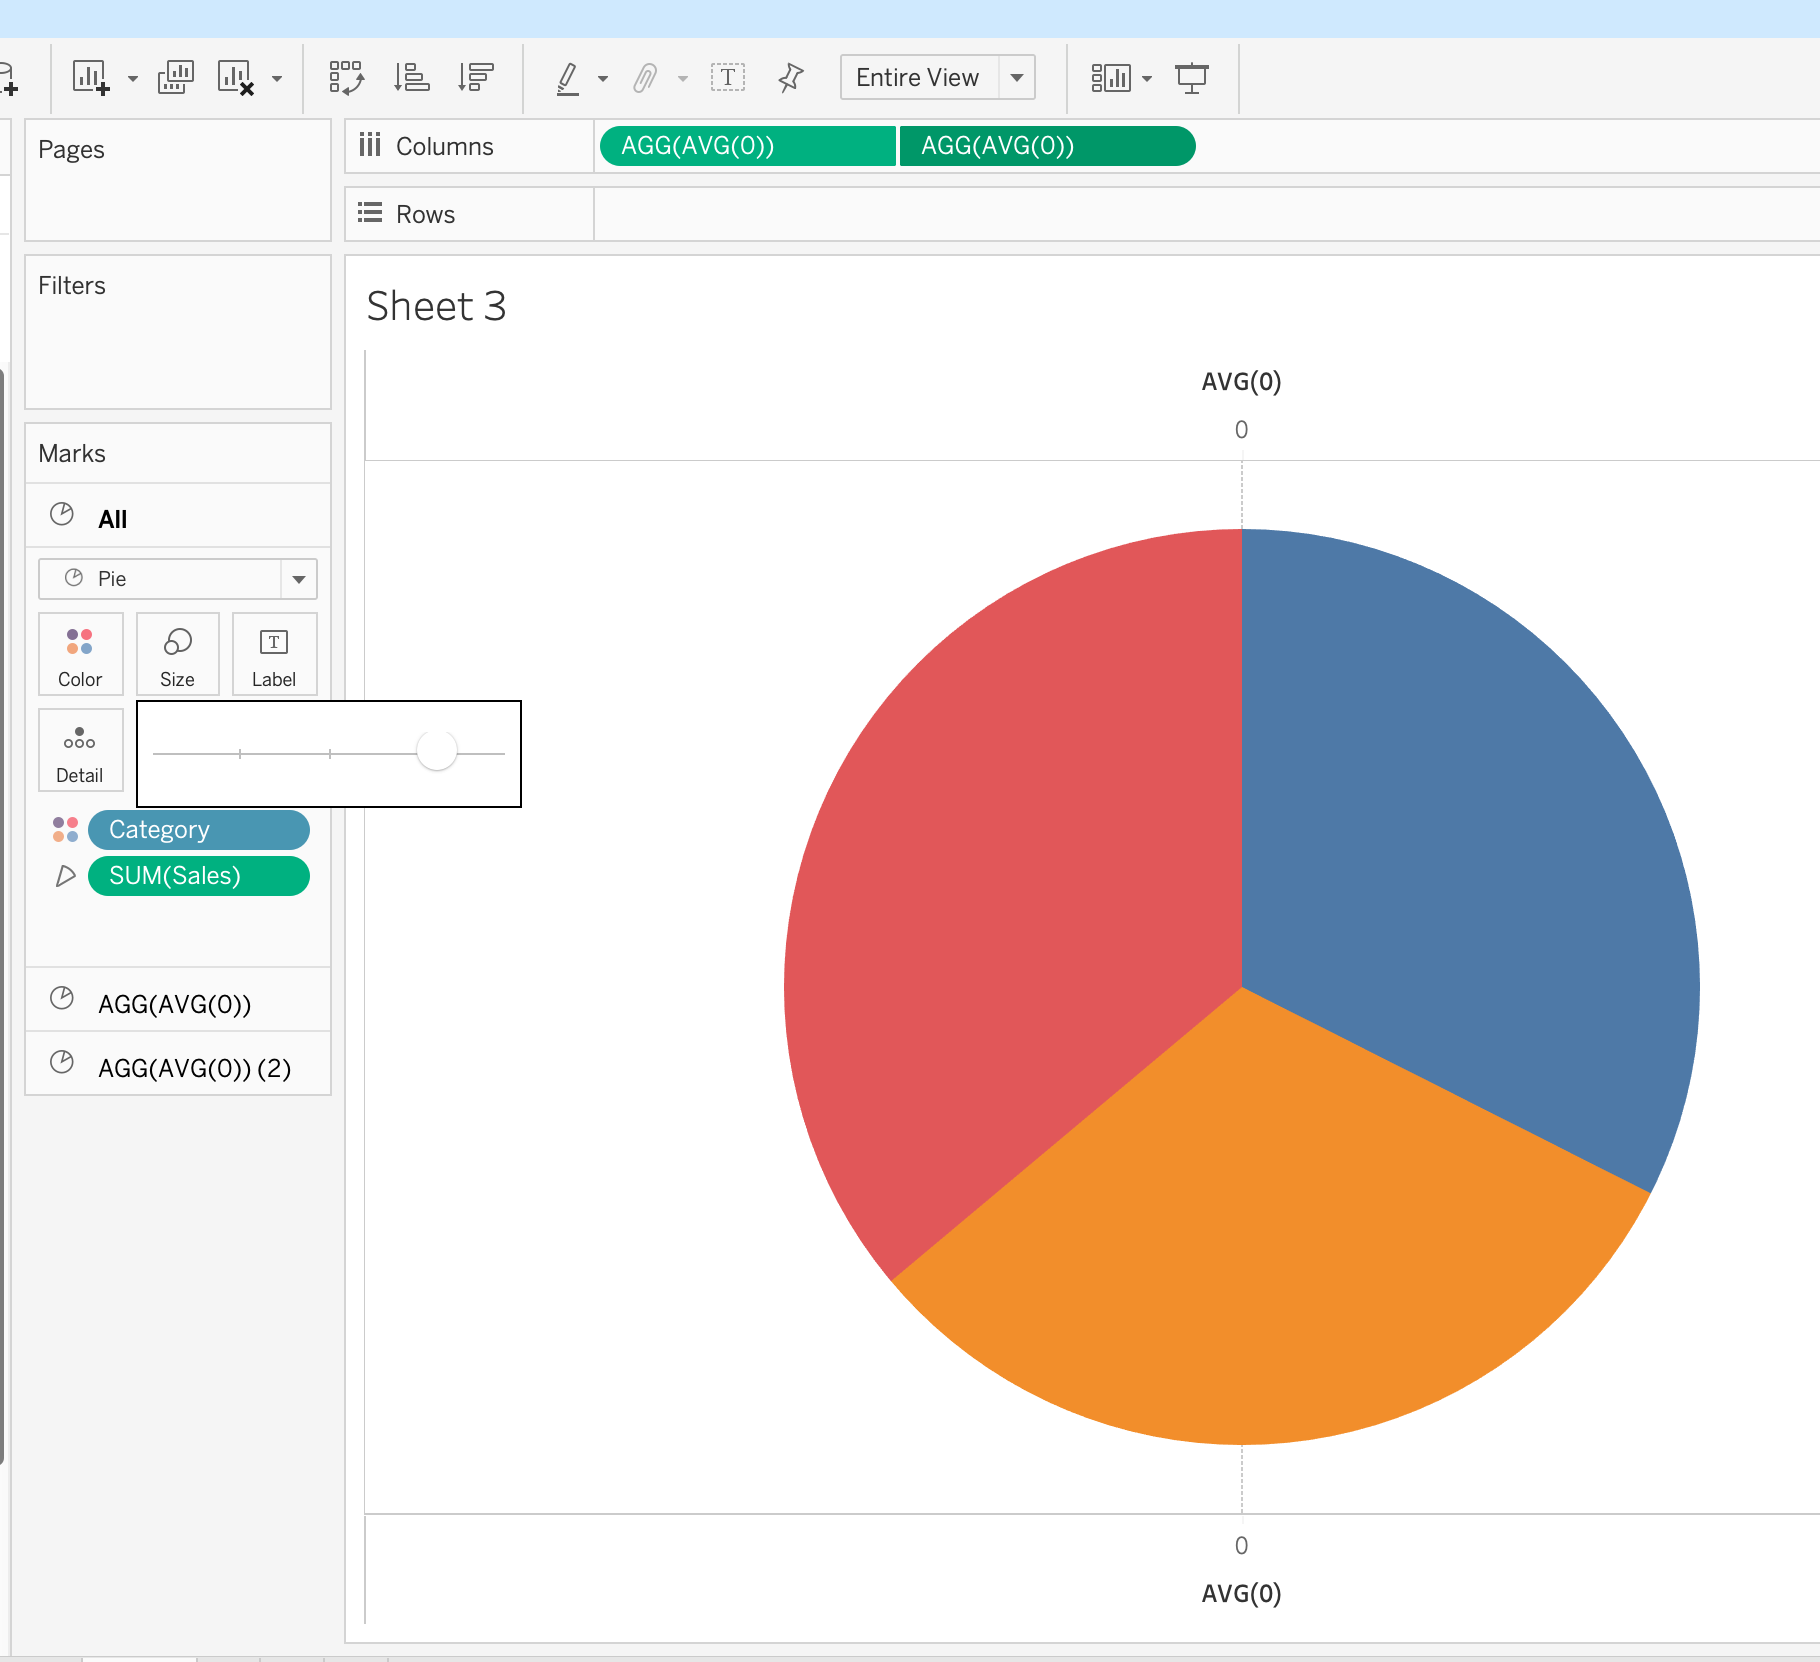Click the Rows shelf label

[425, 215]
